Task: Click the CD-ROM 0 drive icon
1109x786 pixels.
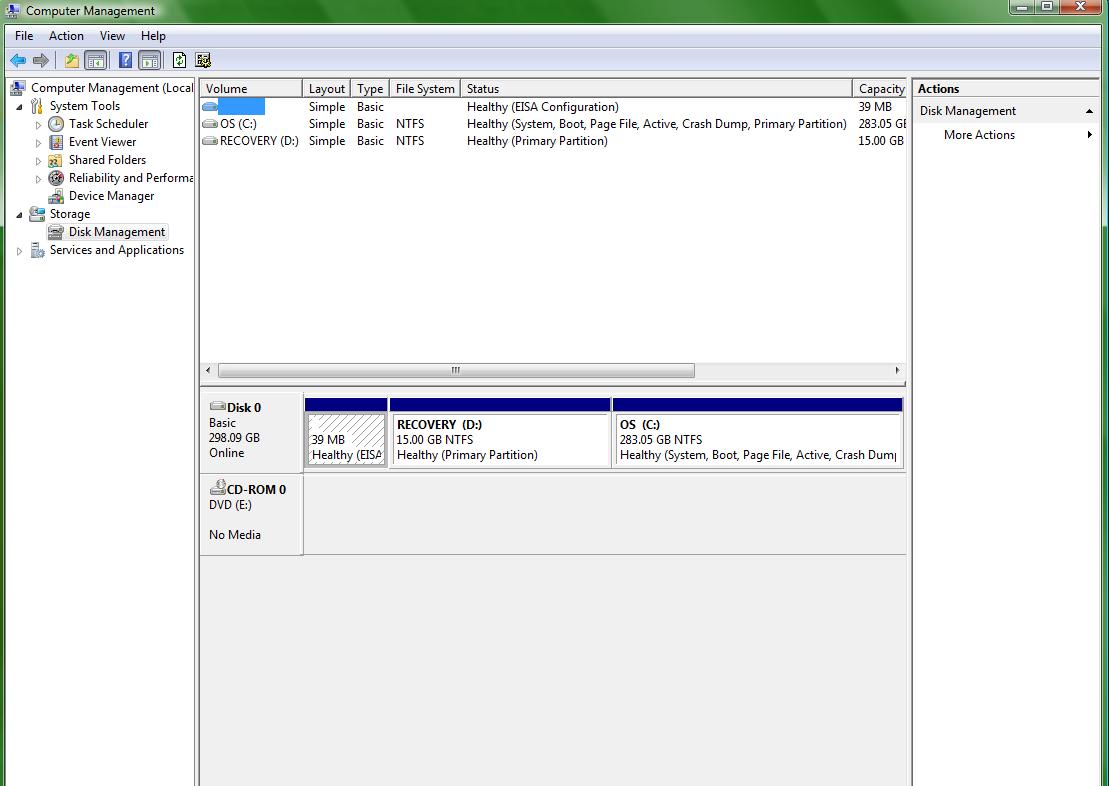Action: point(218,487)
